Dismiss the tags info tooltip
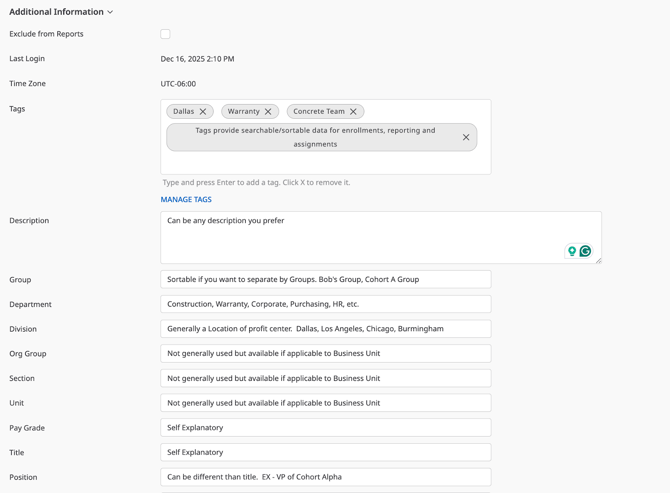Viewport: 670px width, 493px height. coord(466,137)
